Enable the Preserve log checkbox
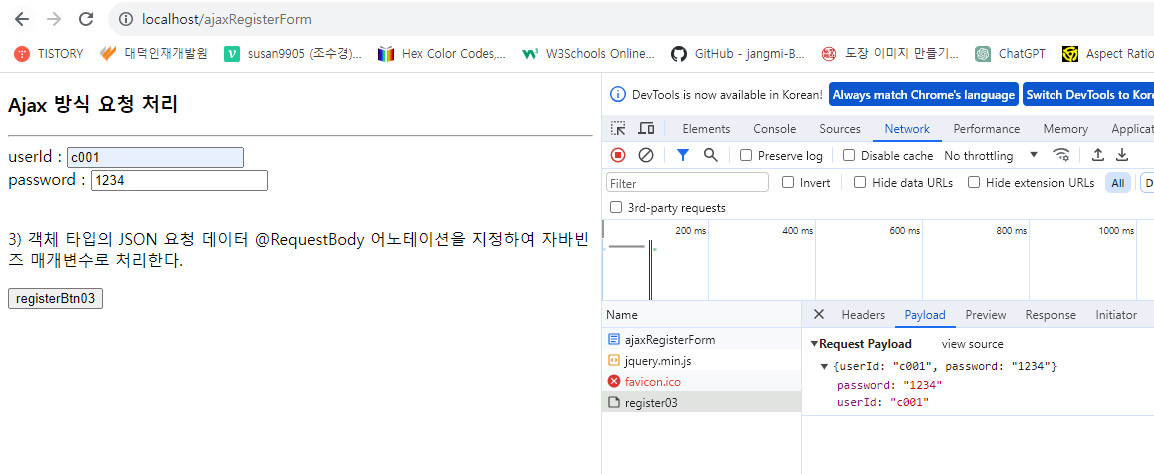 pyautogui.click(x=746, y=155)
